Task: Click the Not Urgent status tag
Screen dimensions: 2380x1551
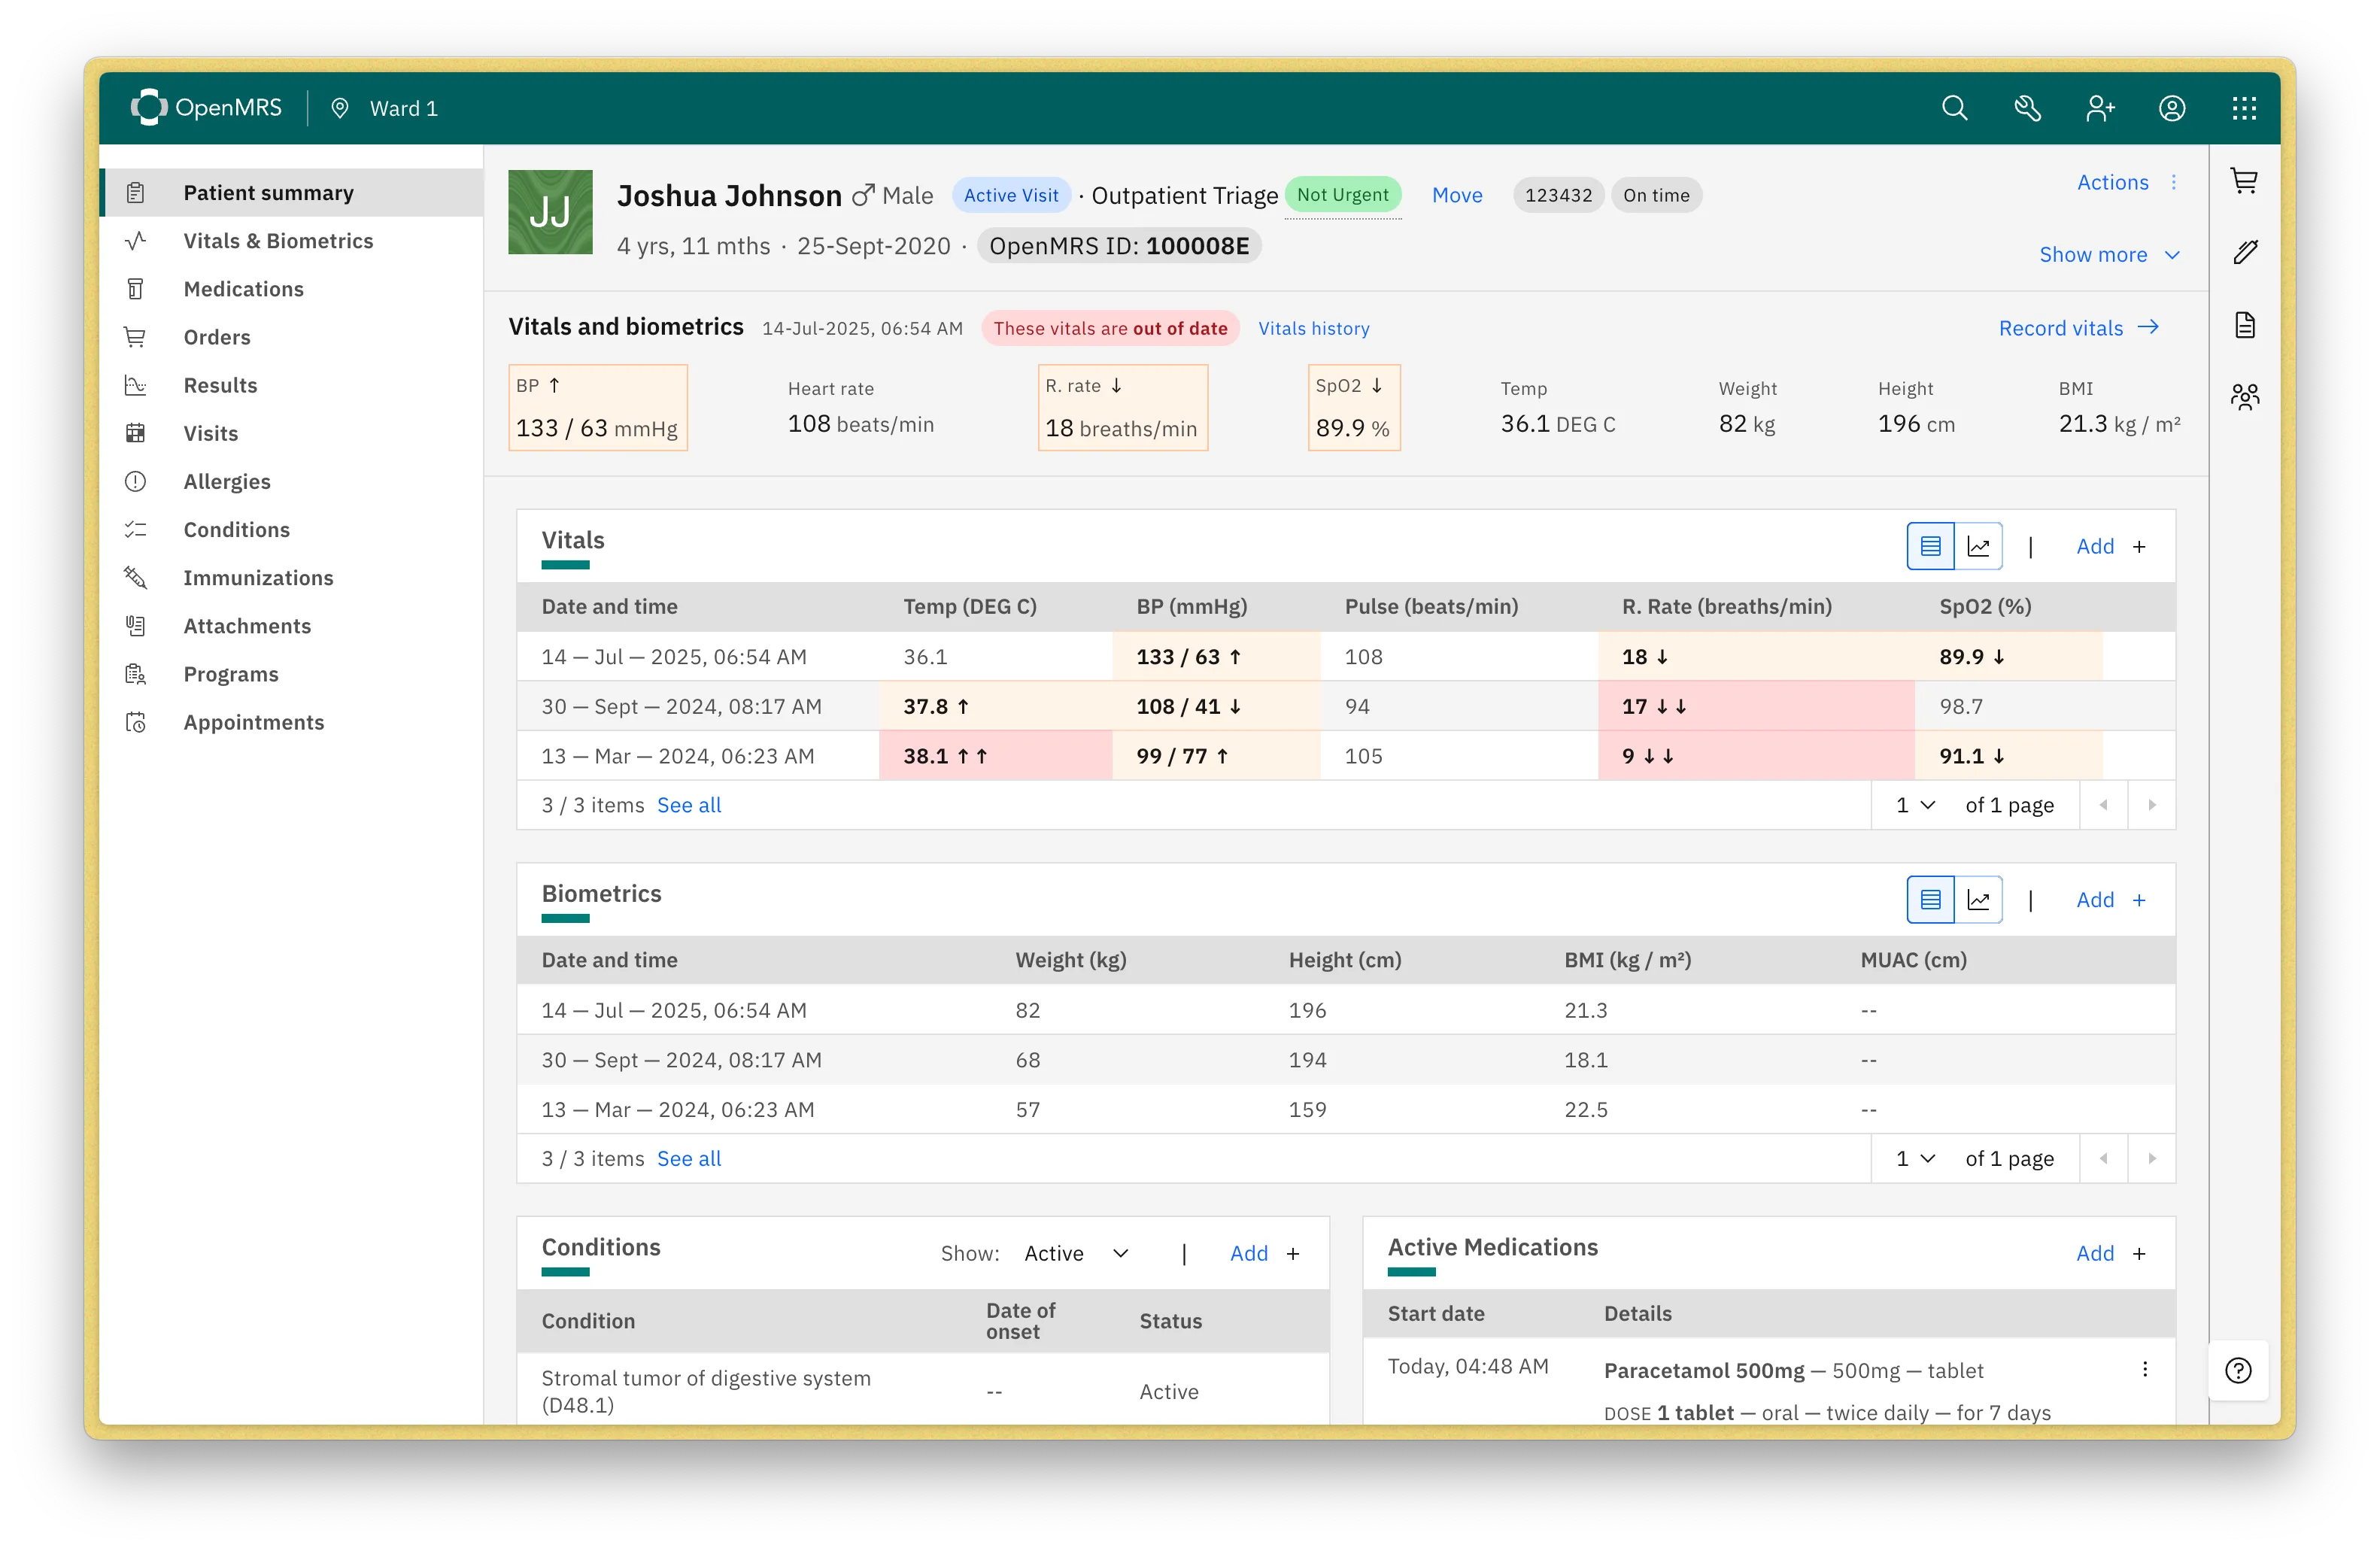Action: click(1343, 195)
